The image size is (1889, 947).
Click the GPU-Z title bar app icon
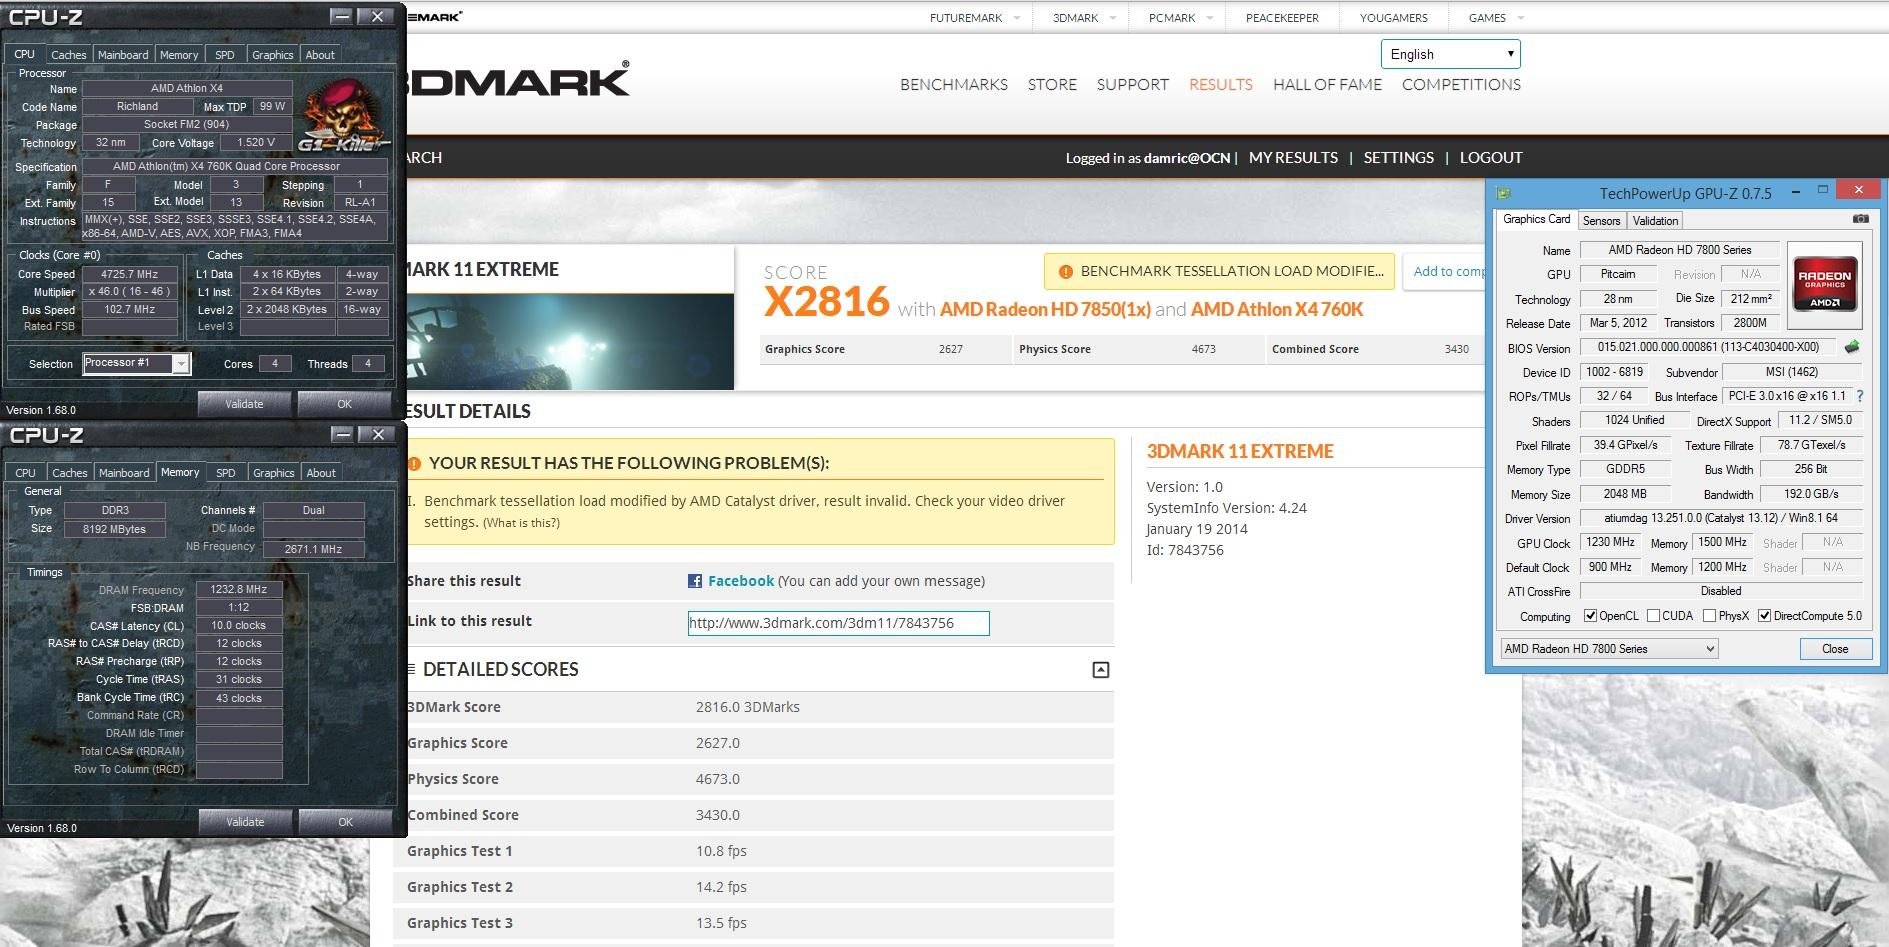pos(1504,193)
